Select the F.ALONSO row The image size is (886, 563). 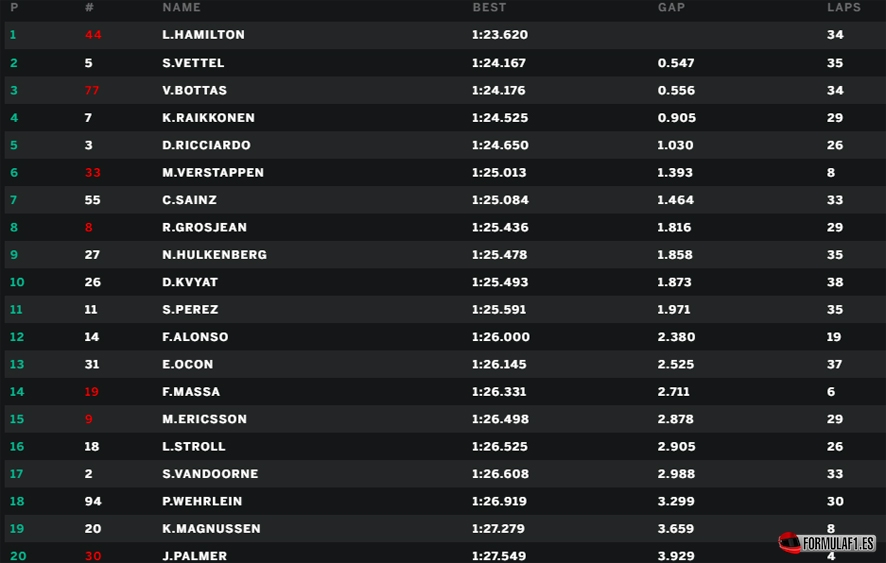click(x=443, y=337)
